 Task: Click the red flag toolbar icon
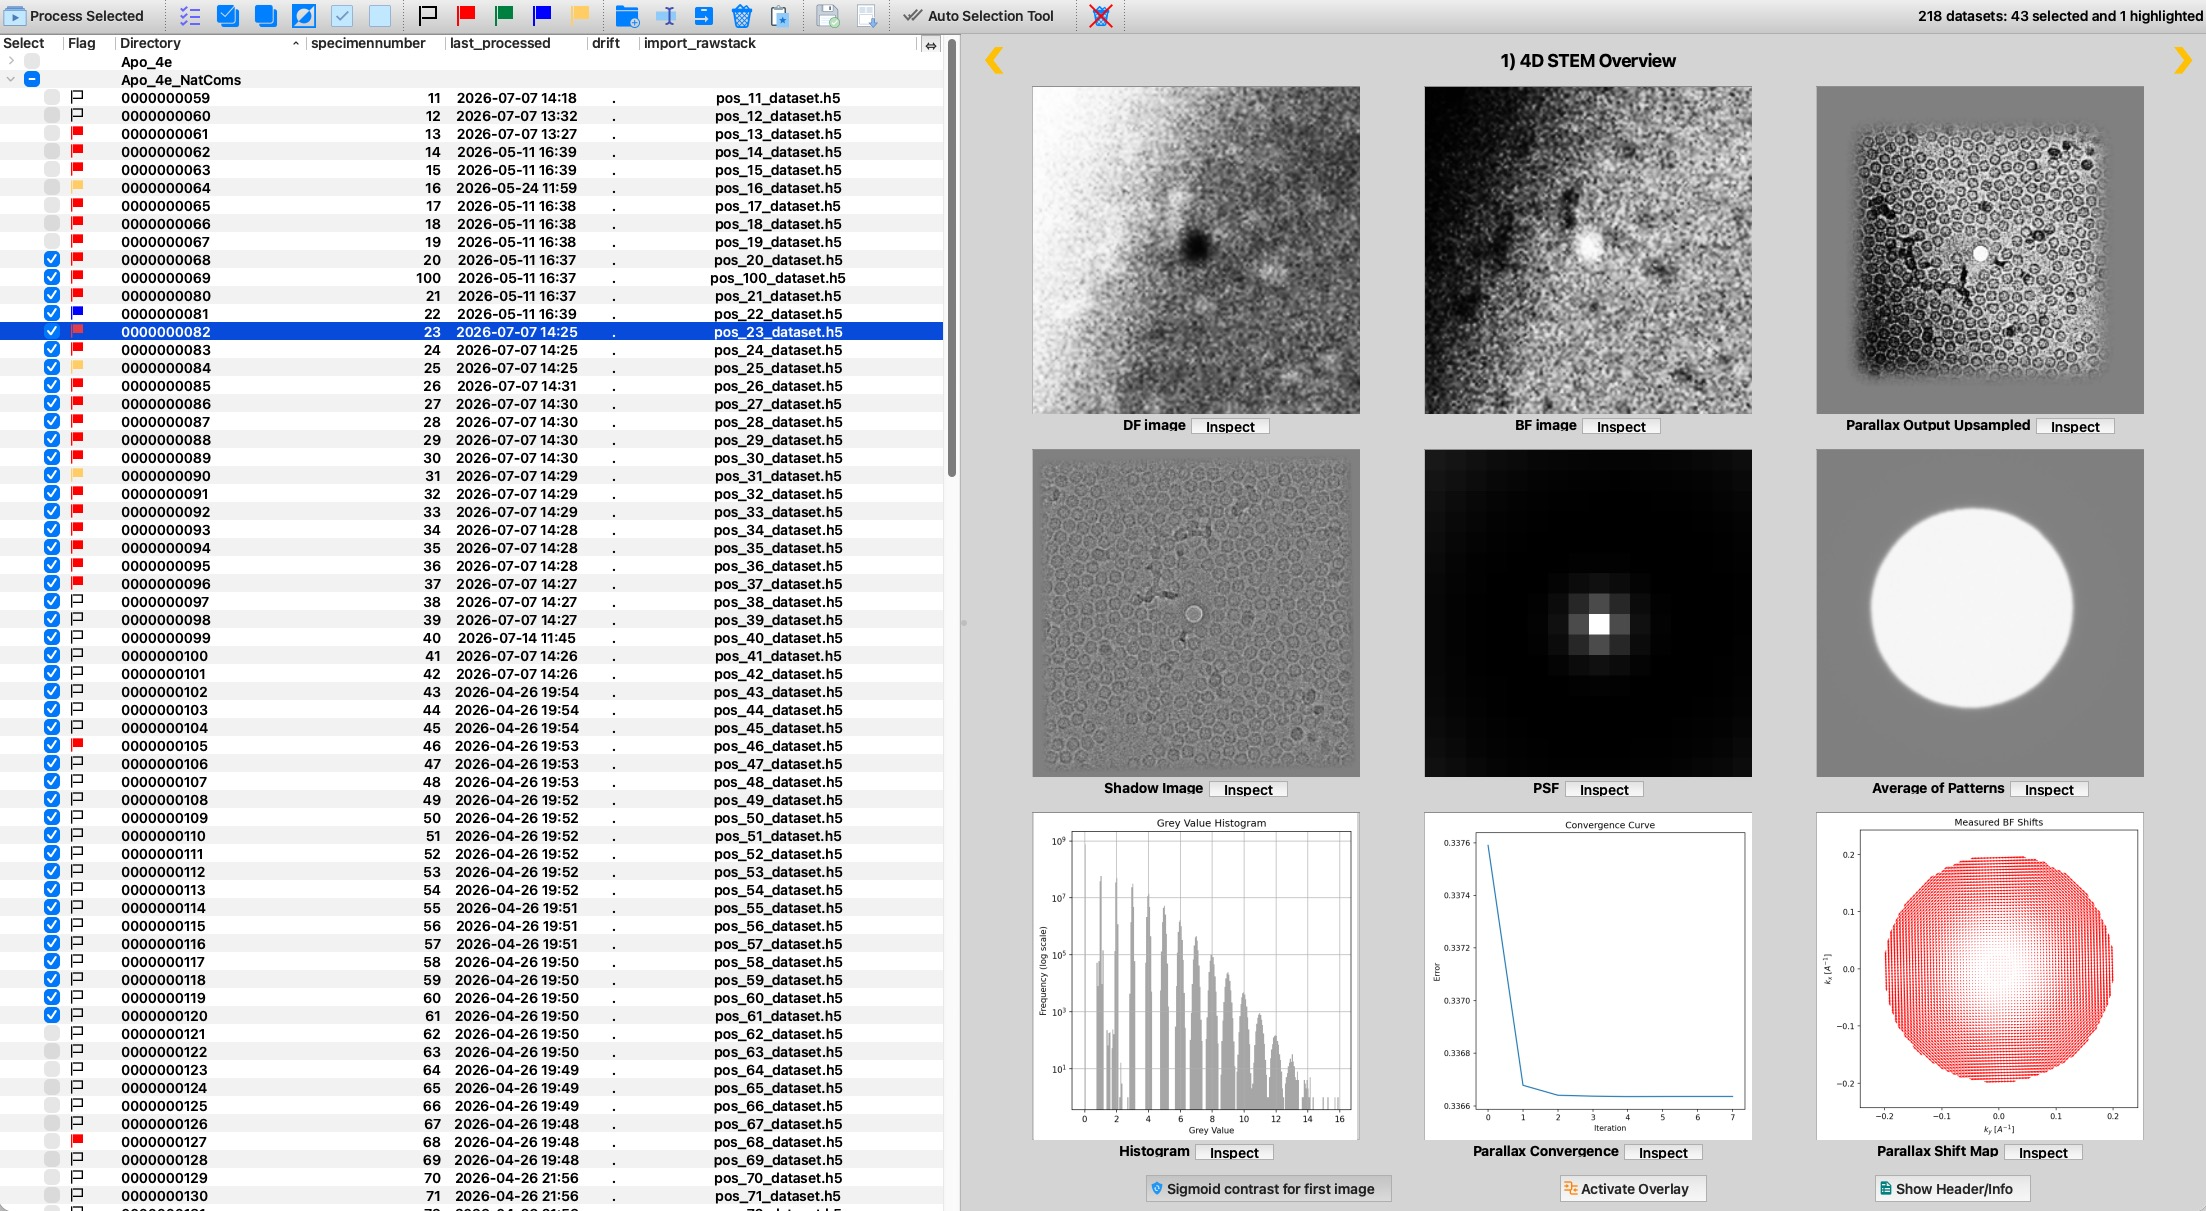click(466, 15)
